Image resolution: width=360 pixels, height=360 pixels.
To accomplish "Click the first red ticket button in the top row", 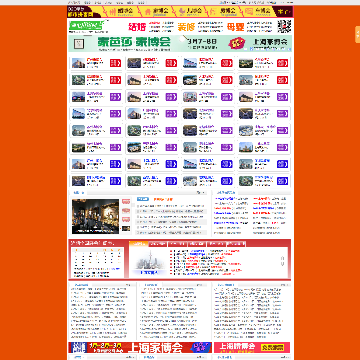I will [x=115, y=63].
